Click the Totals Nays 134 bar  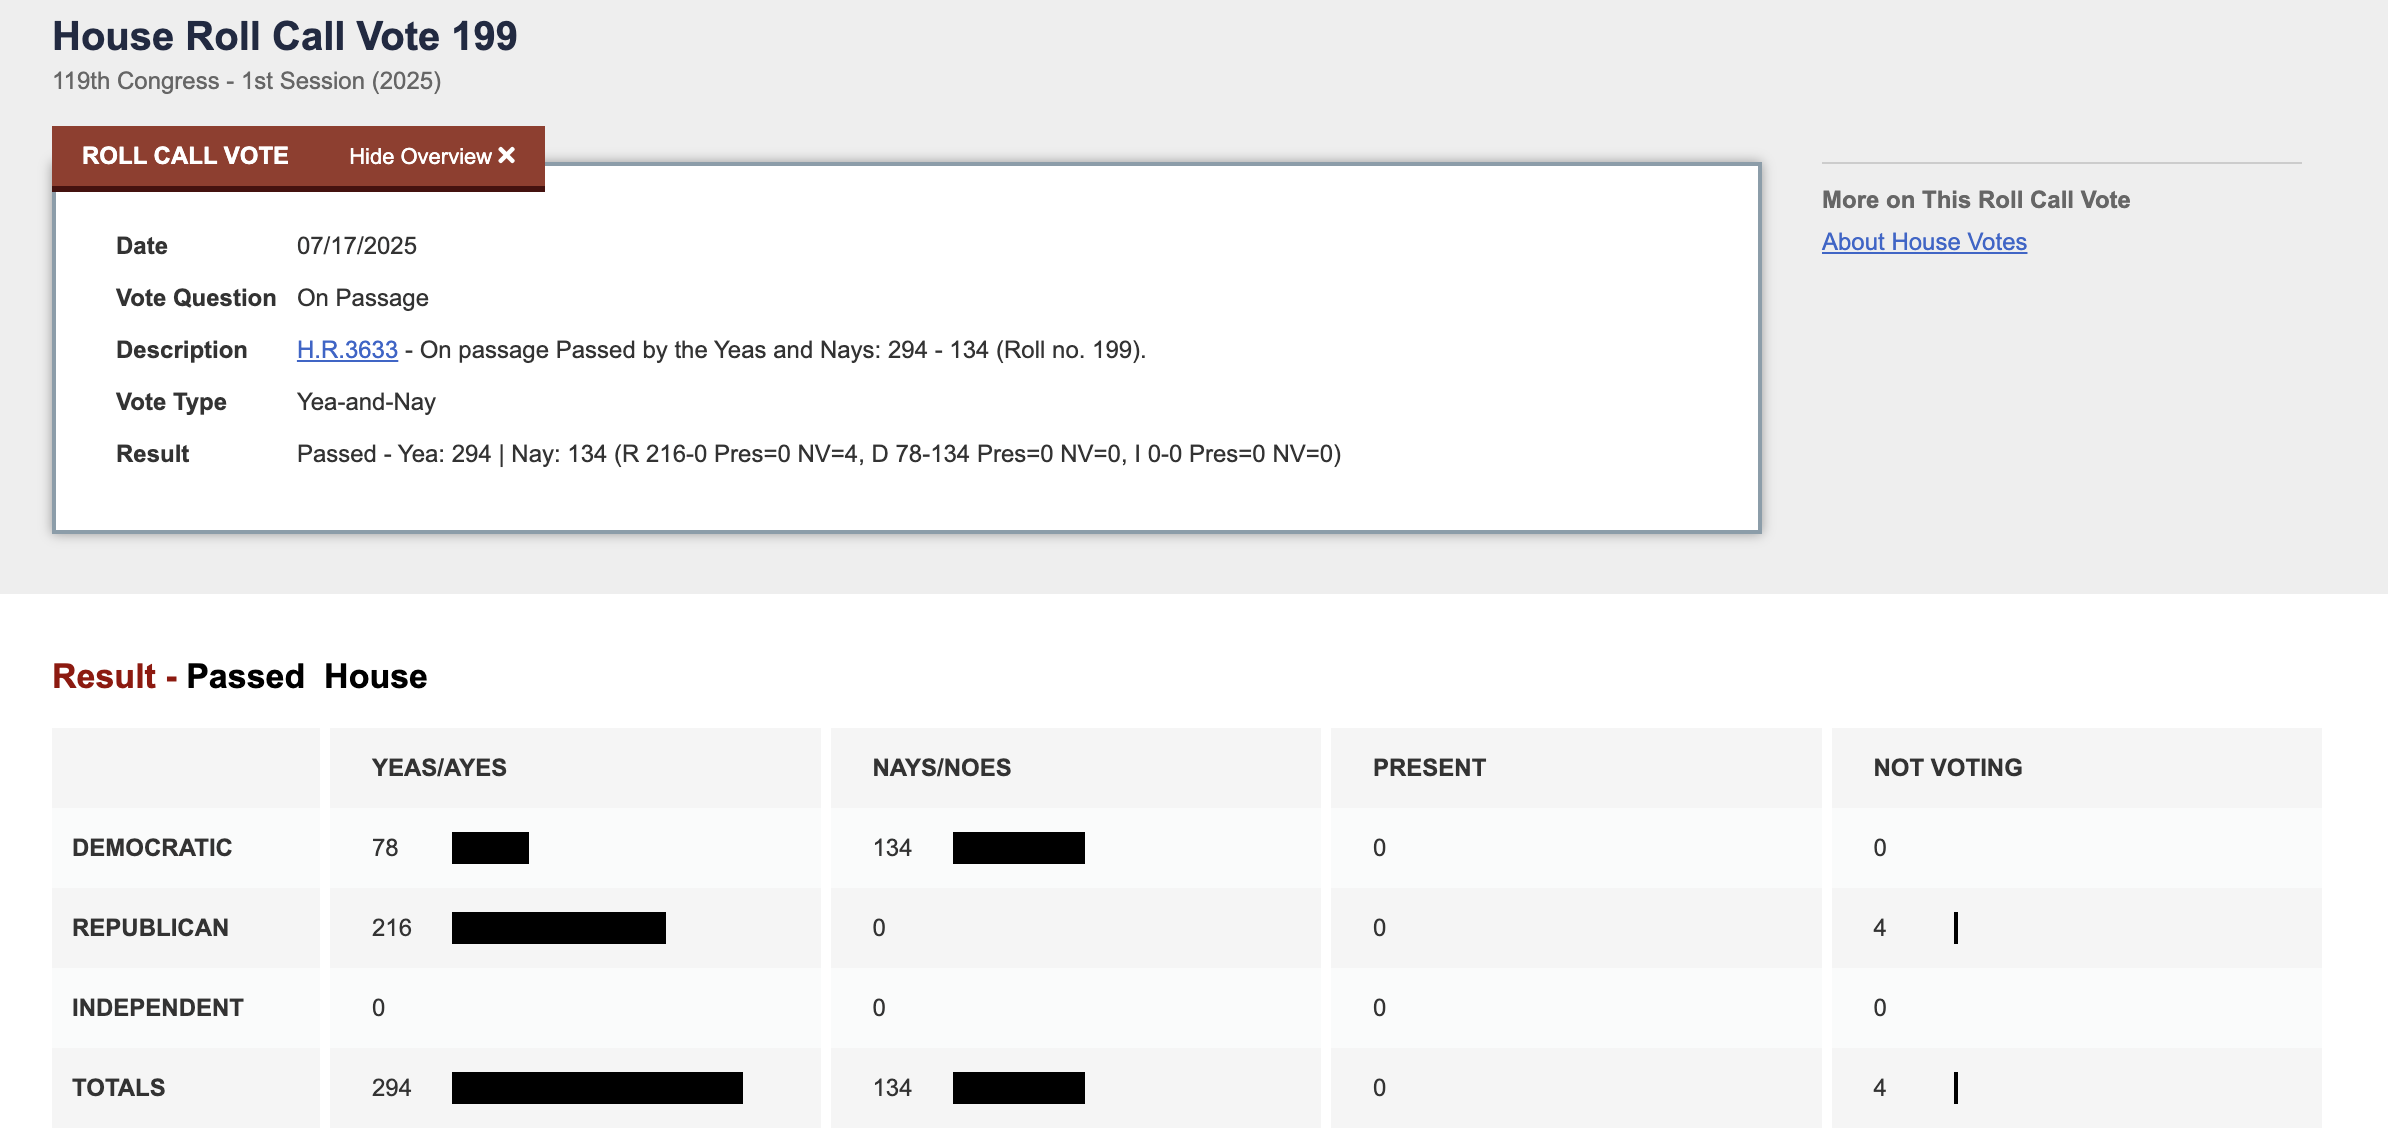pos(1018,1088)
